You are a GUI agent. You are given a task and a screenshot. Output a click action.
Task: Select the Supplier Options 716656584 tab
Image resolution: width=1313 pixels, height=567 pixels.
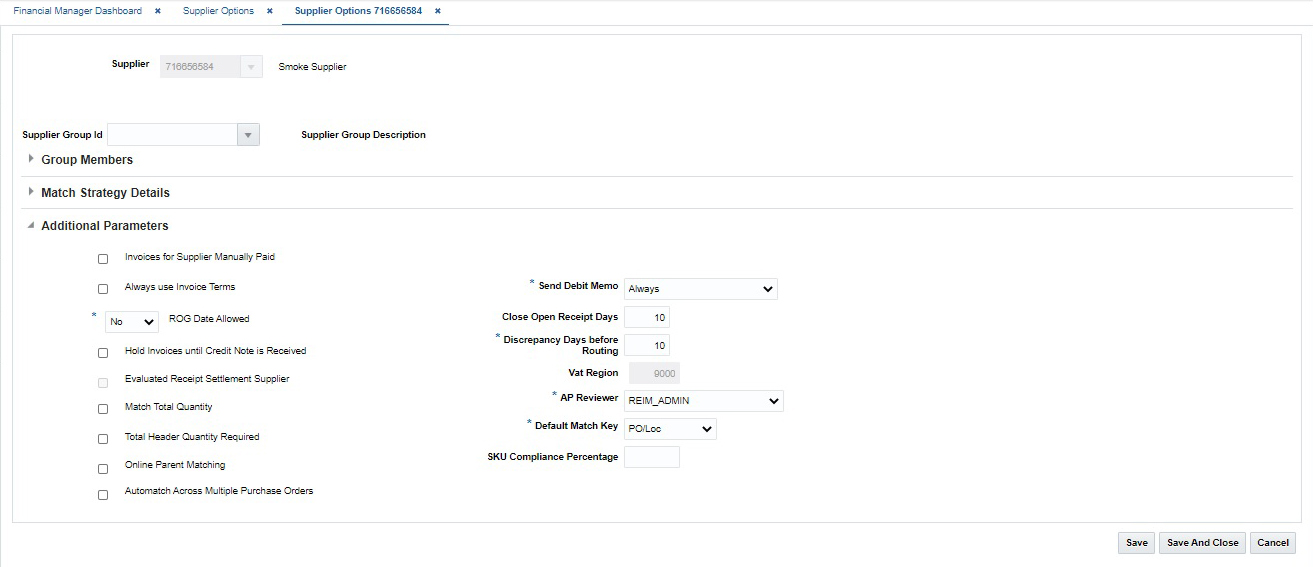click(x=358, y=11)
